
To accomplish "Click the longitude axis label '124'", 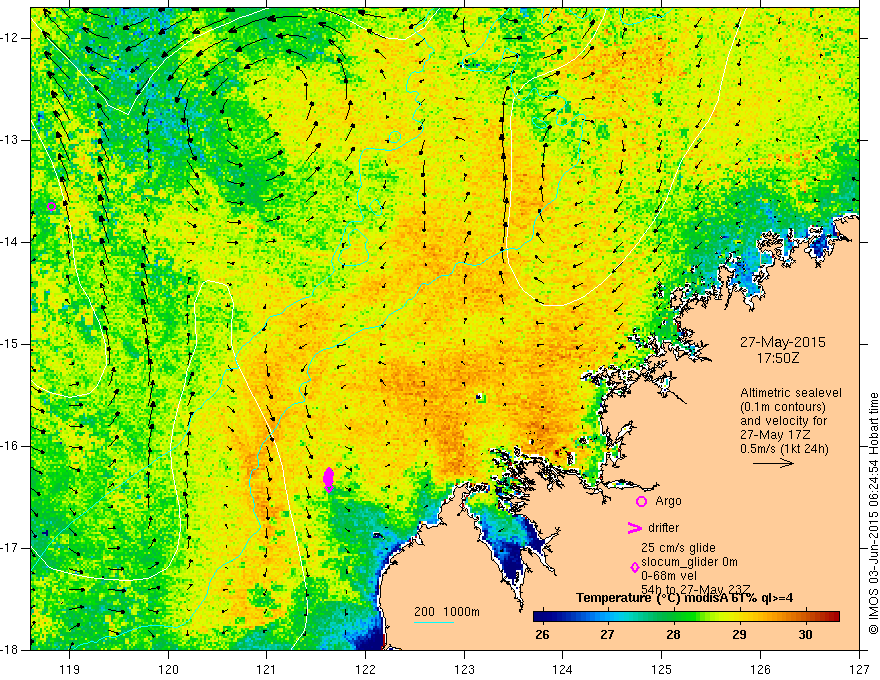I will [563, 669].
